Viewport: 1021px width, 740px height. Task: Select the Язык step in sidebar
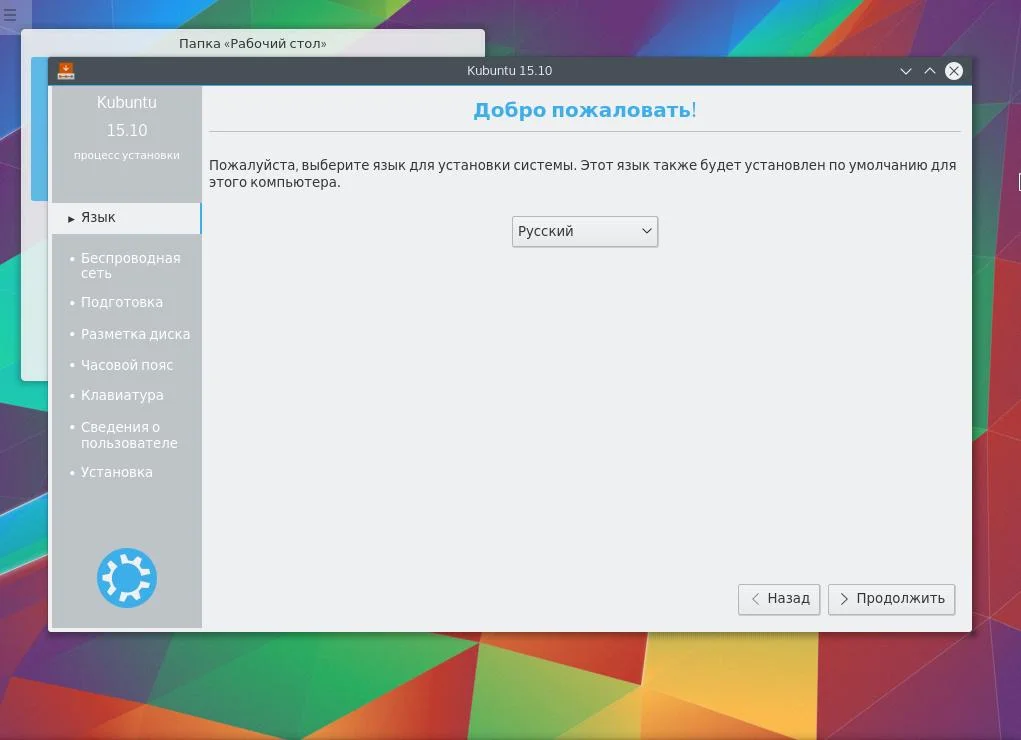click(x=126, y=218)
